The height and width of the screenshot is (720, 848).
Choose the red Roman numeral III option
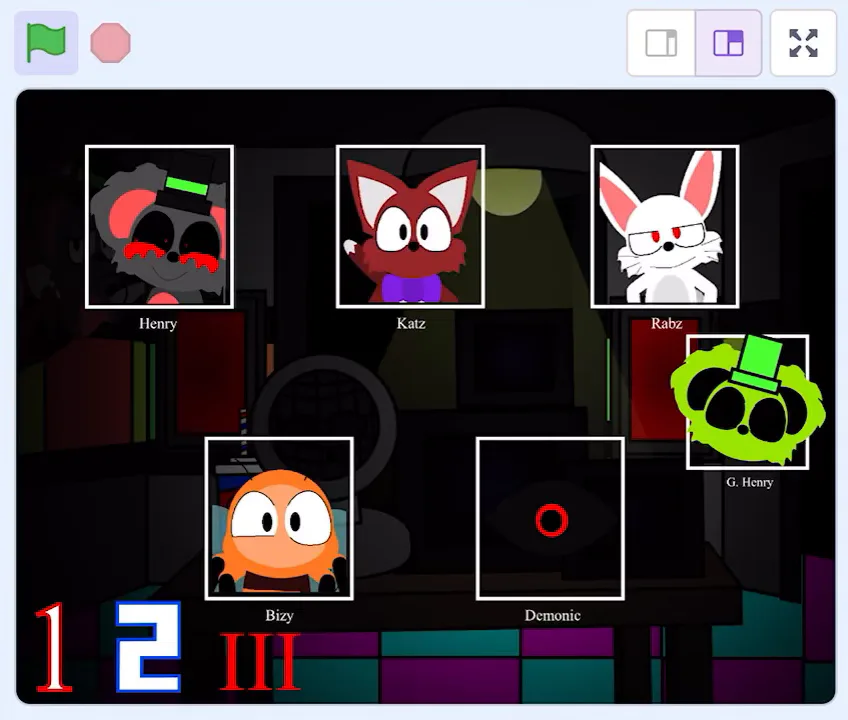coord(260,662)
